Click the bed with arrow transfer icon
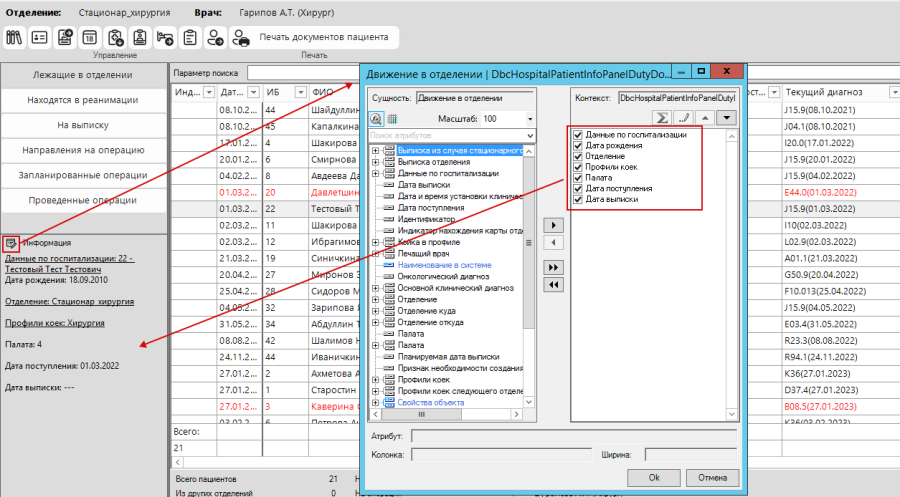900x497 pixels. (165, 38)
